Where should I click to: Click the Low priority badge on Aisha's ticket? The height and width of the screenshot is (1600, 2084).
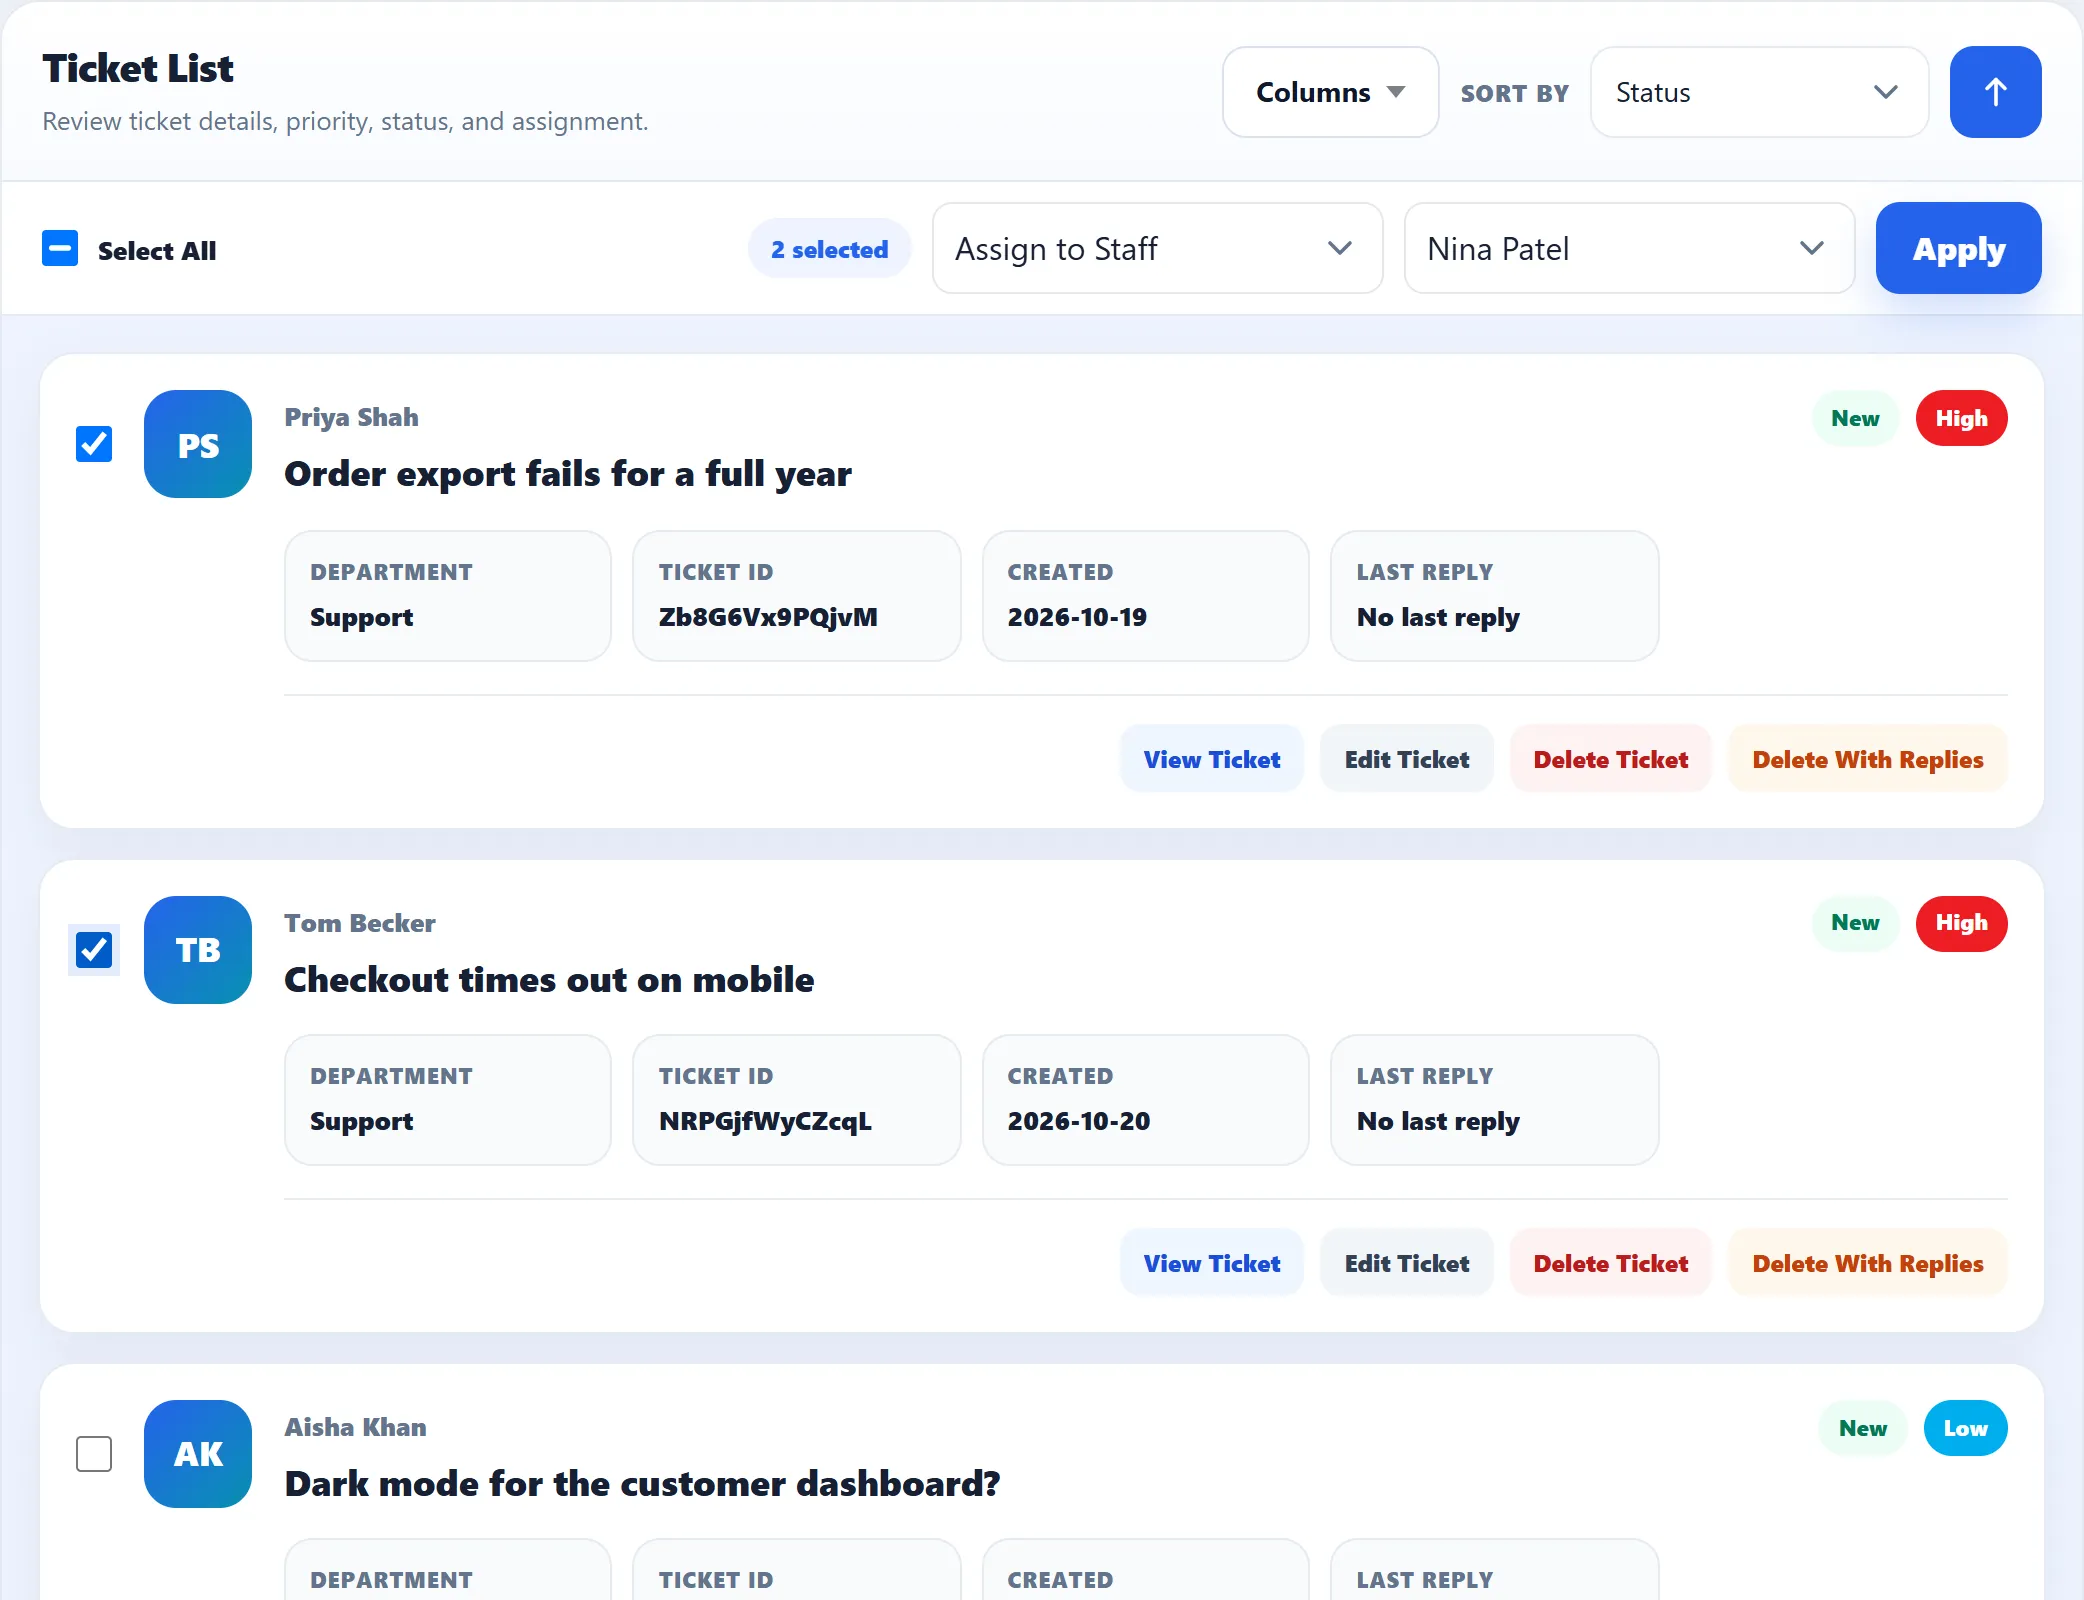pos(1965,1428)
